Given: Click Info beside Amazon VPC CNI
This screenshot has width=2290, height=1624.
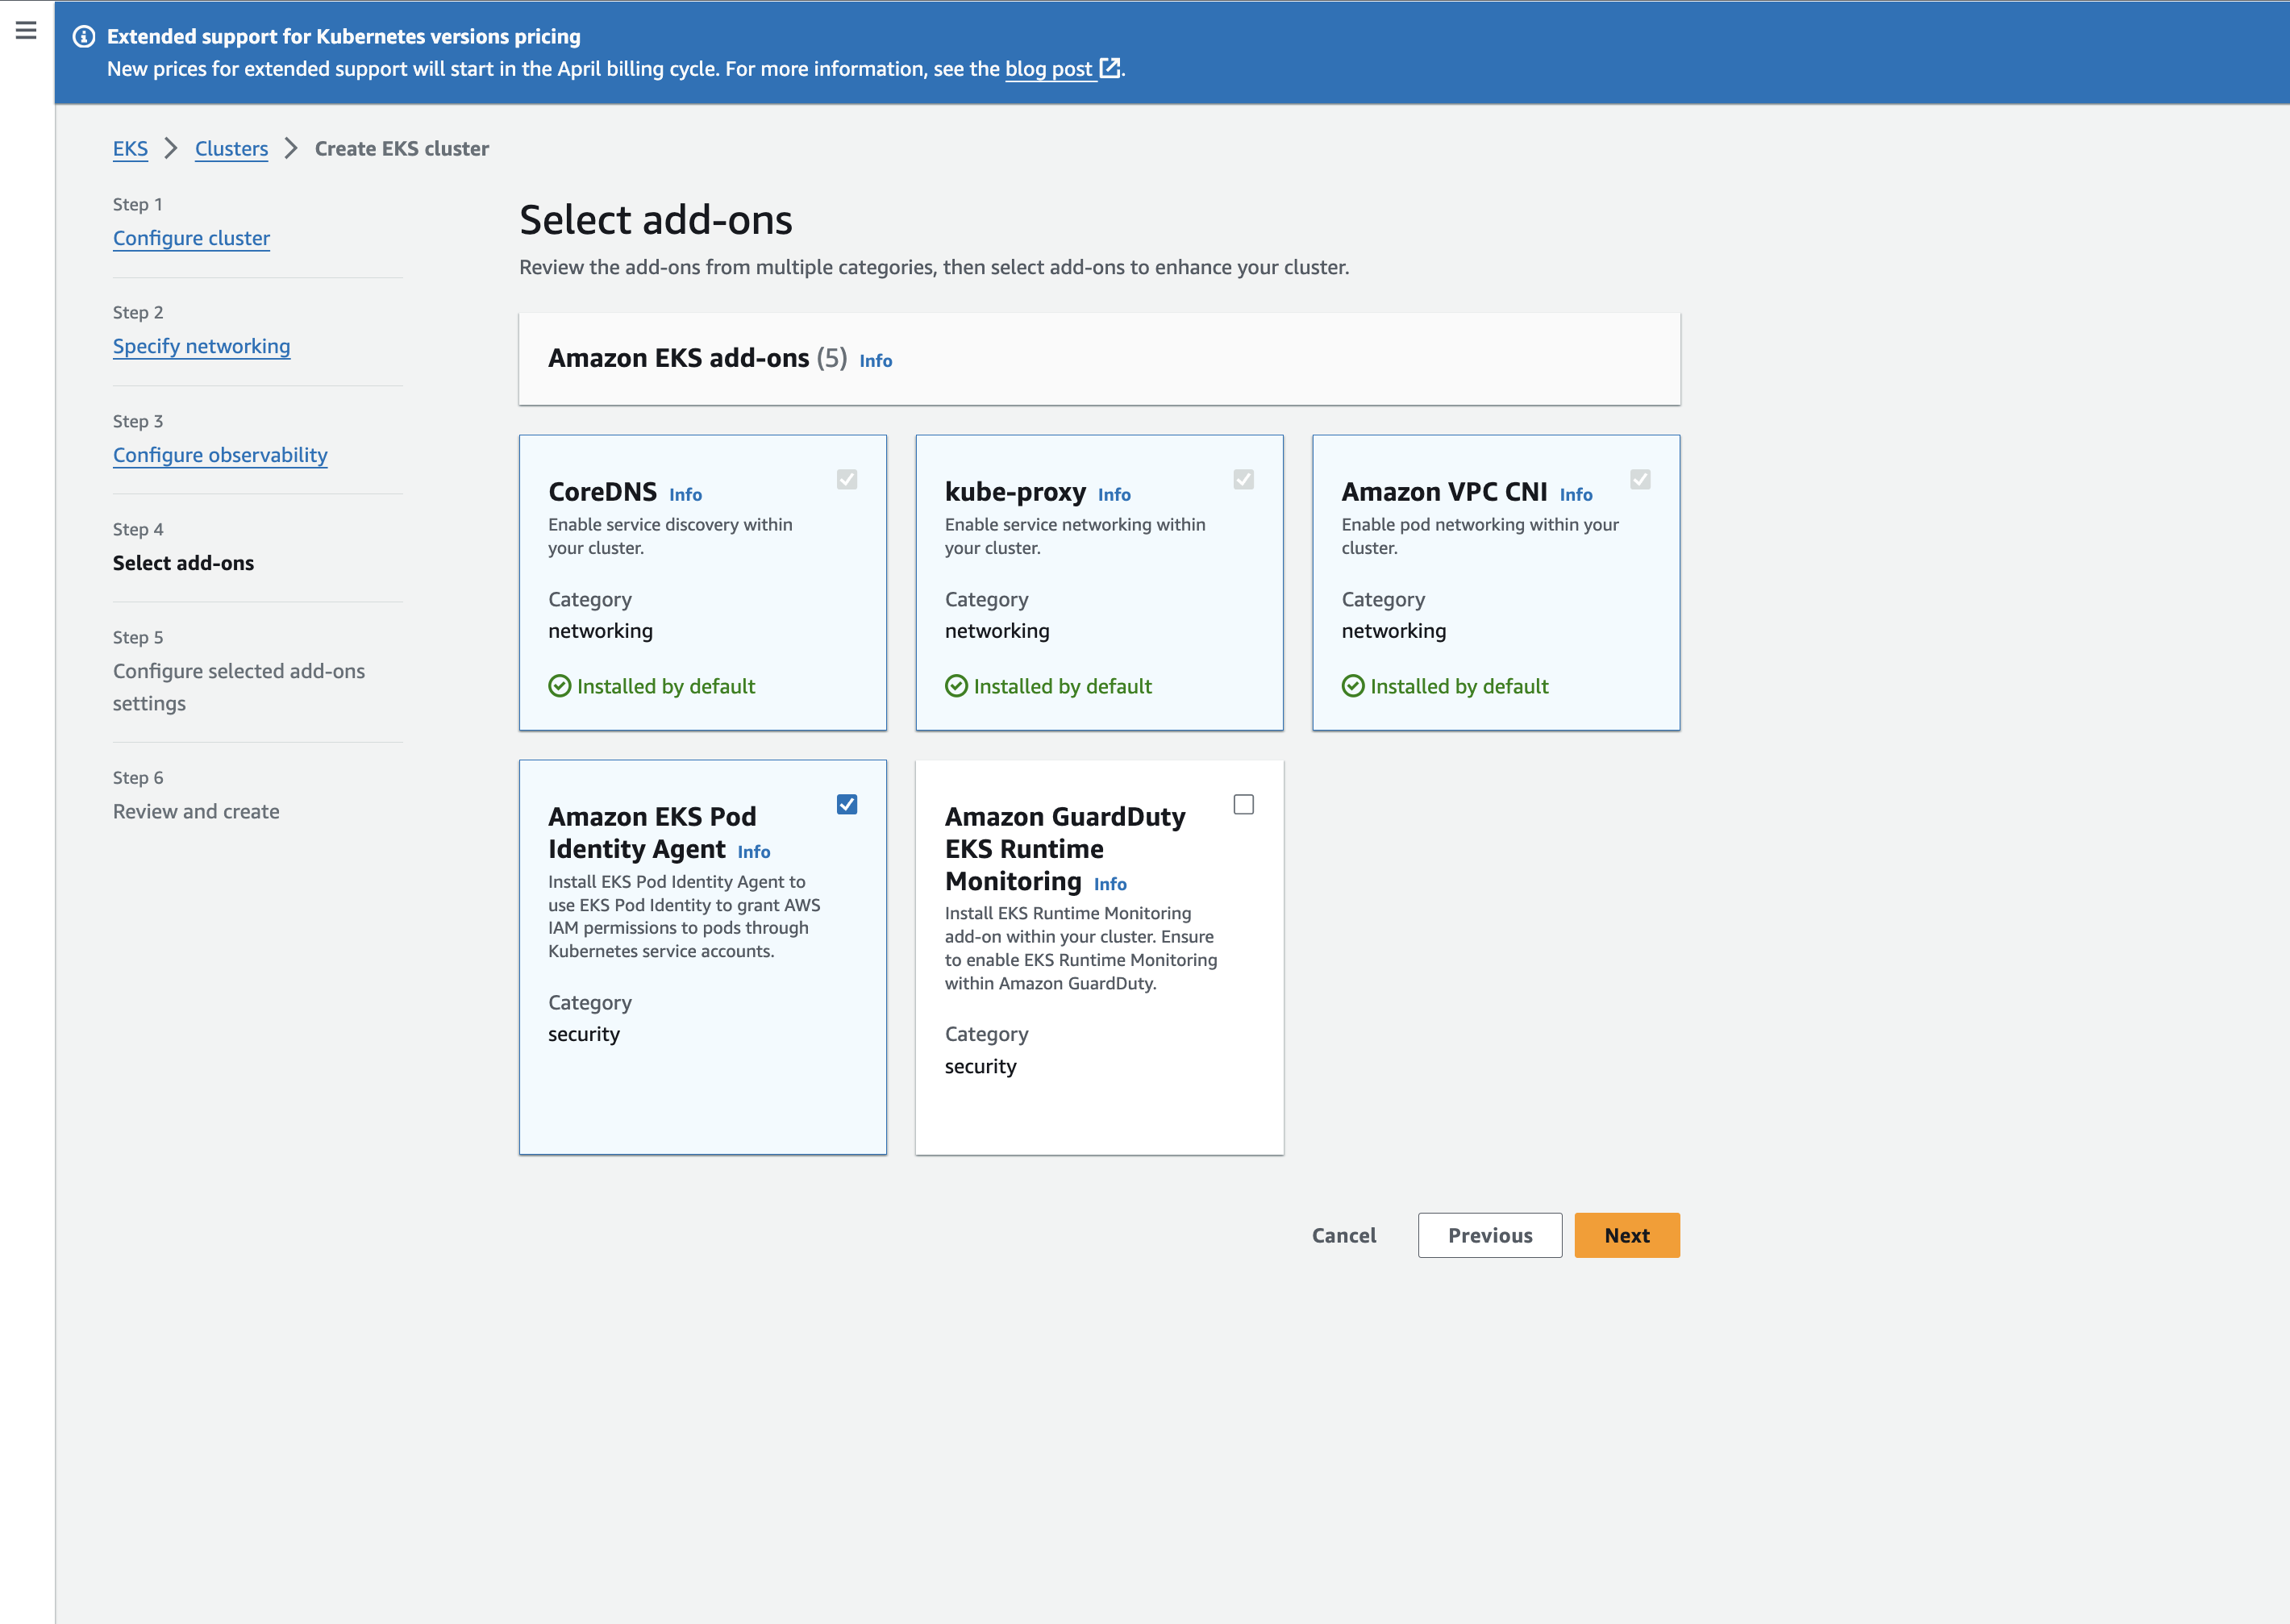Looking at the screenshot, I should click(1576, 494).
